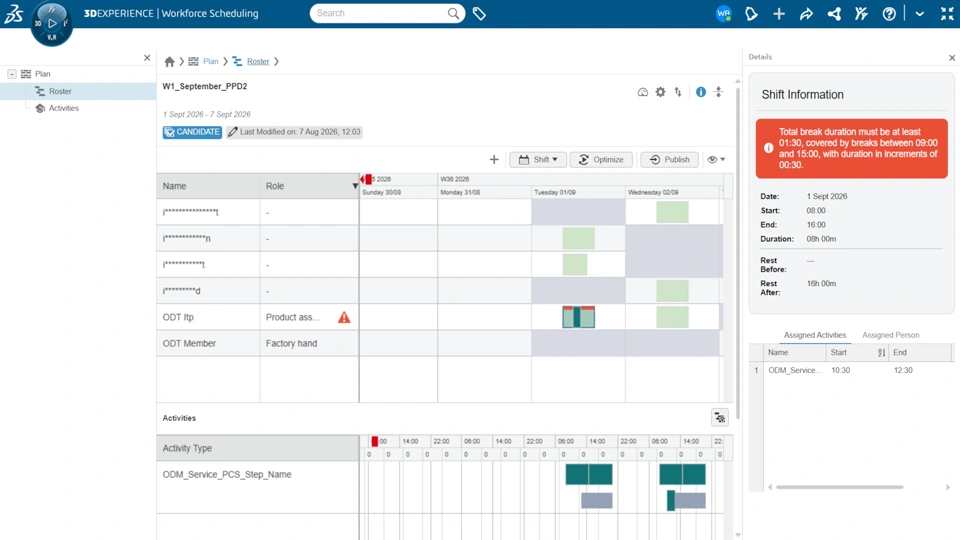The height and width of the screenshot is (540, 960).
Task: Click the search magnifier icon
Action: point(453,13)
